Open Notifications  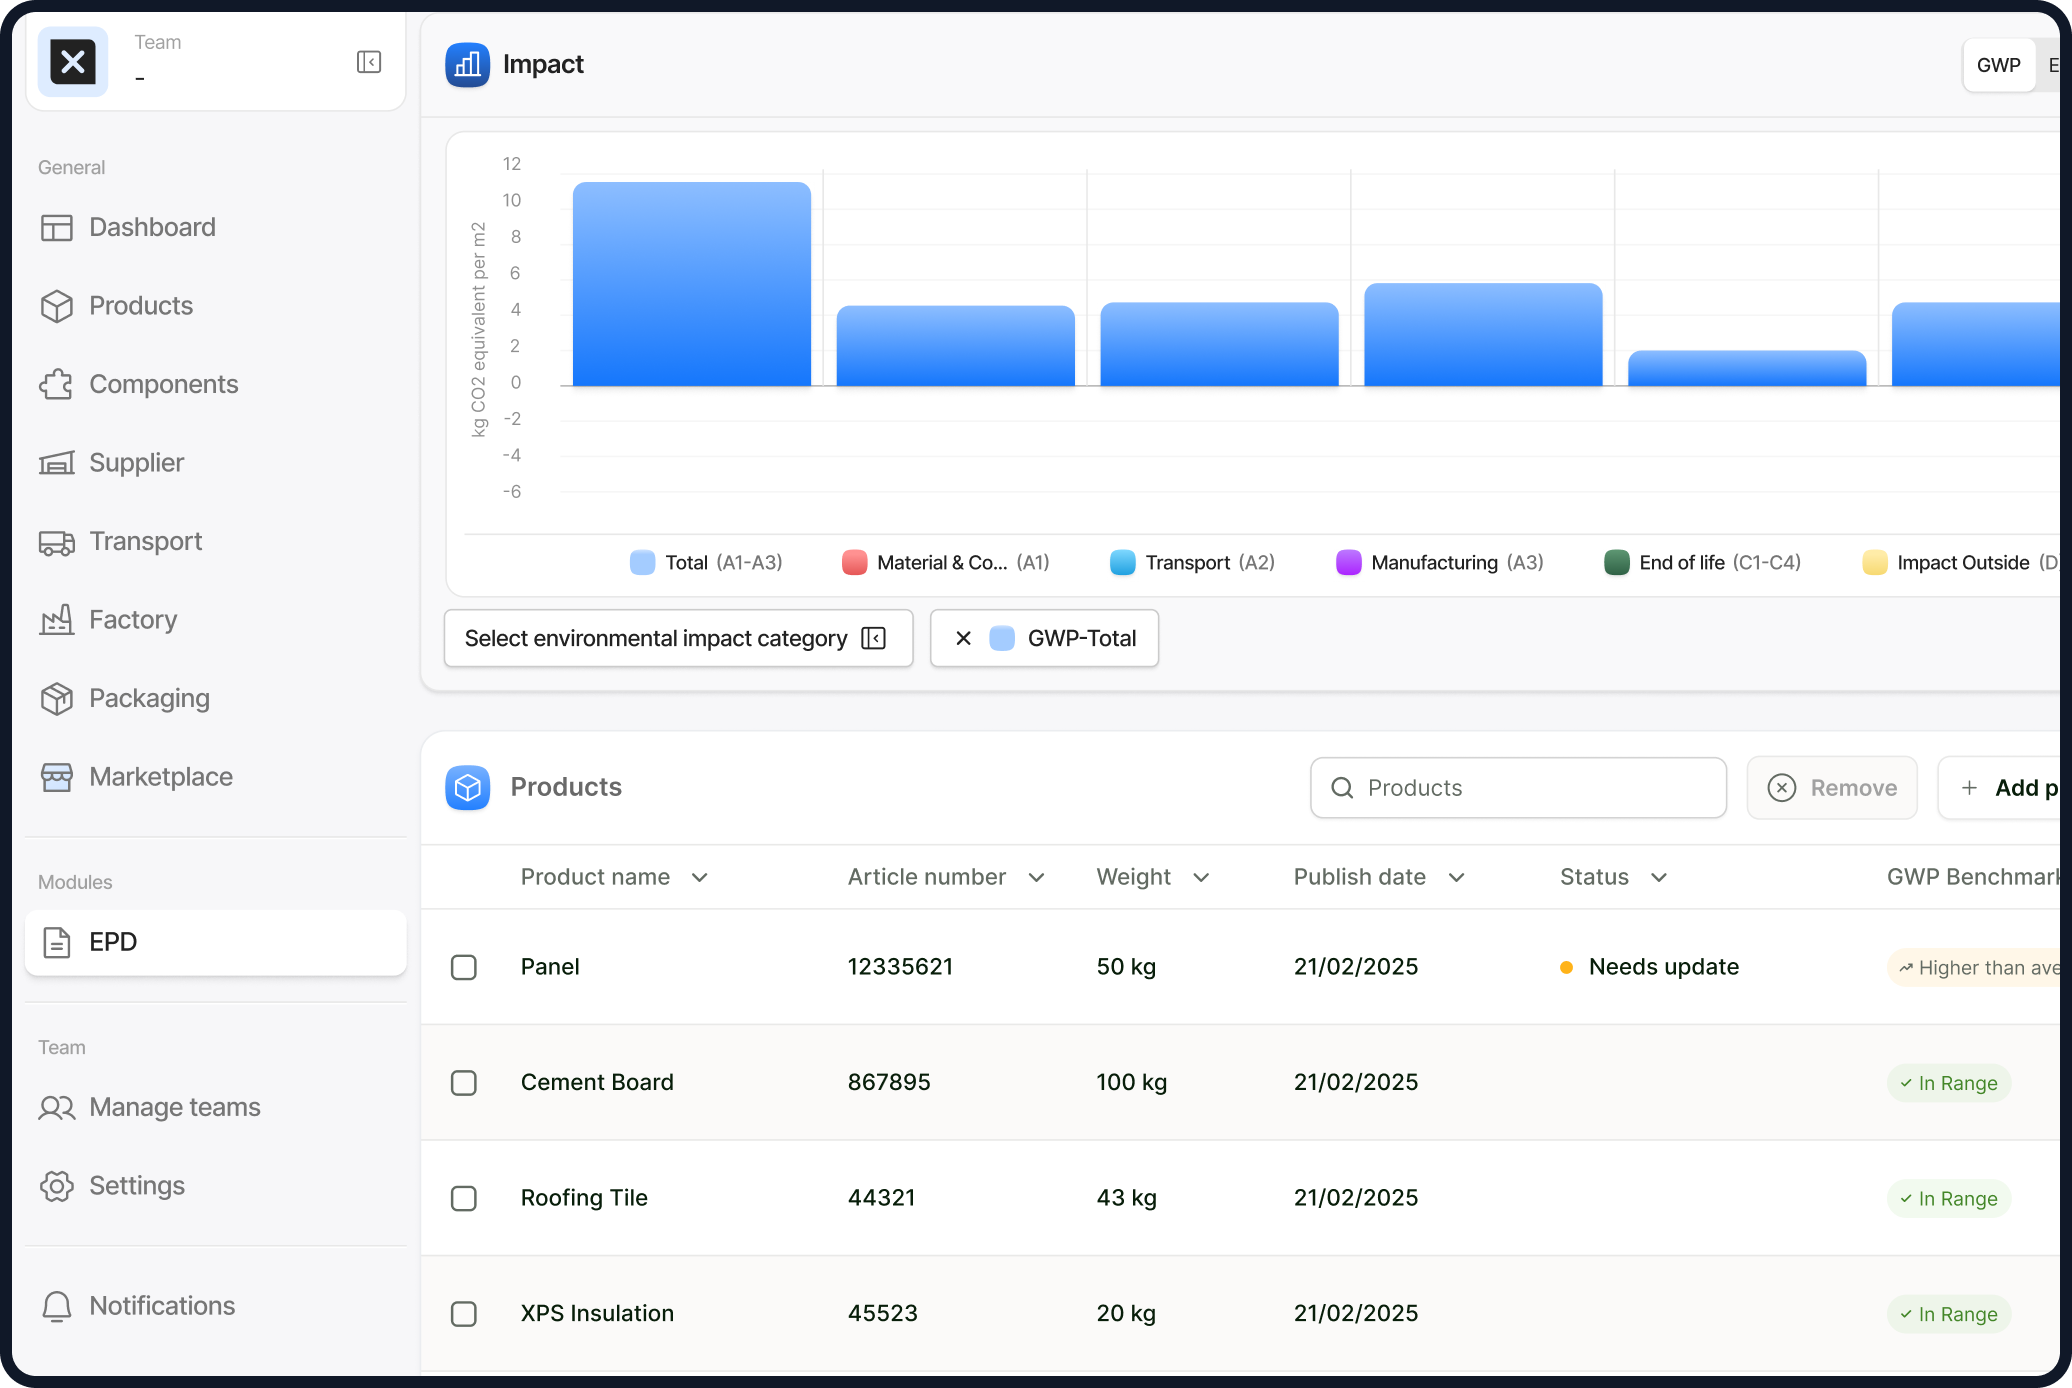[161, 1305]
